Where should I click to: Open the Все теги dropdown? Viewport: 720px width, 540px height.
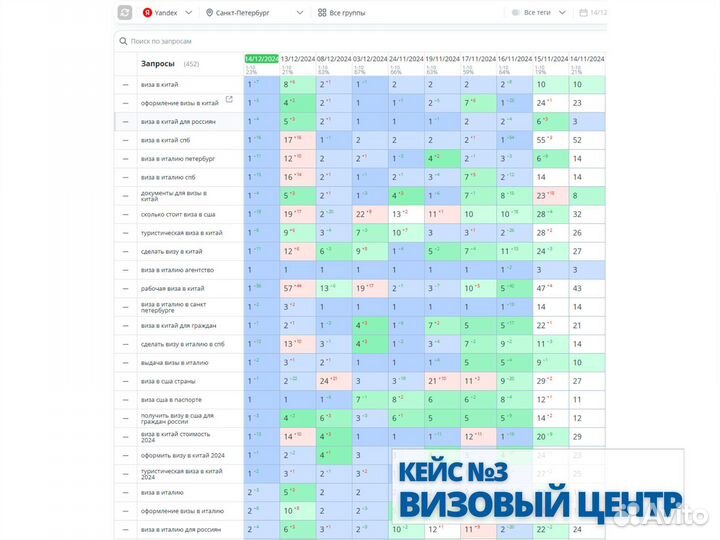(x=538, y=13)
